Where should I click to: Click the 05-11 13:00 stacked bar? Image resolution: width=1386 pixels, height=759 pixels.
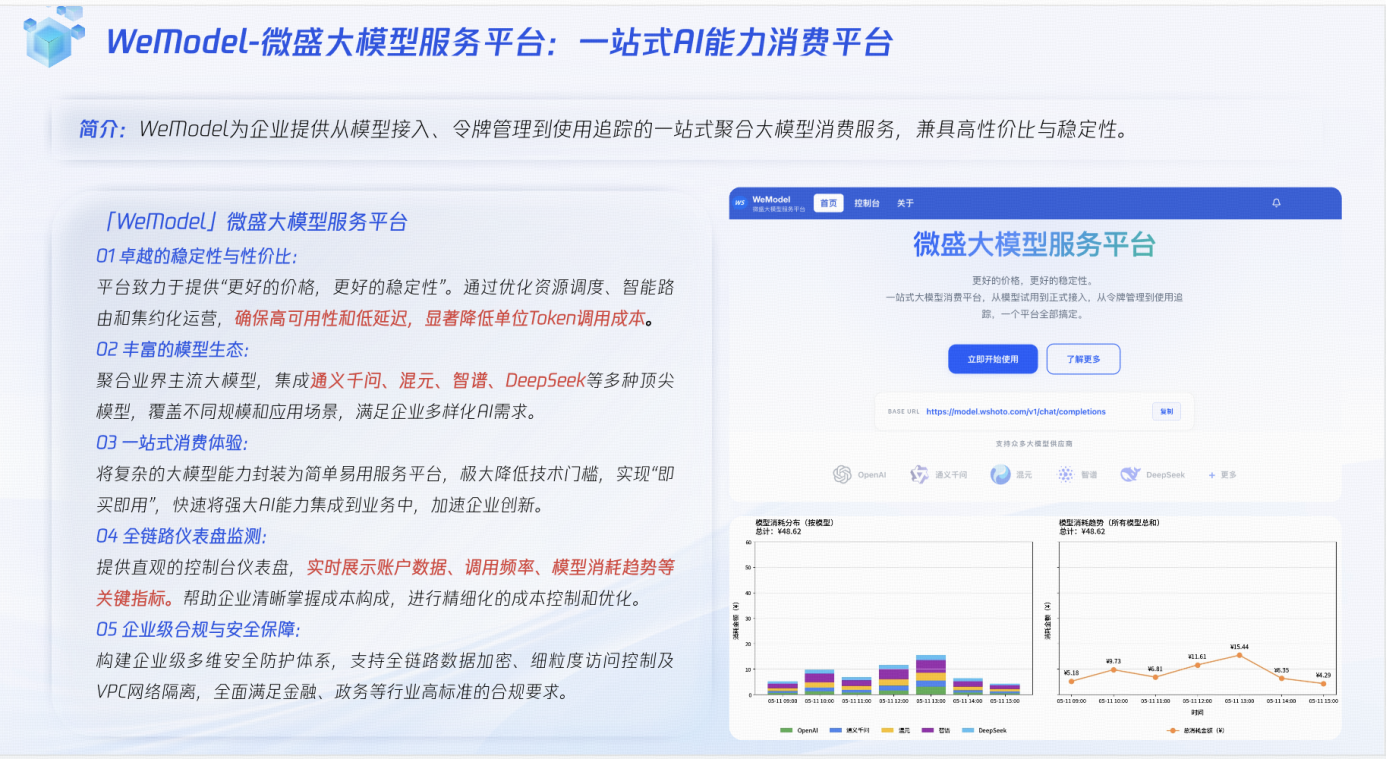[931, 675]
